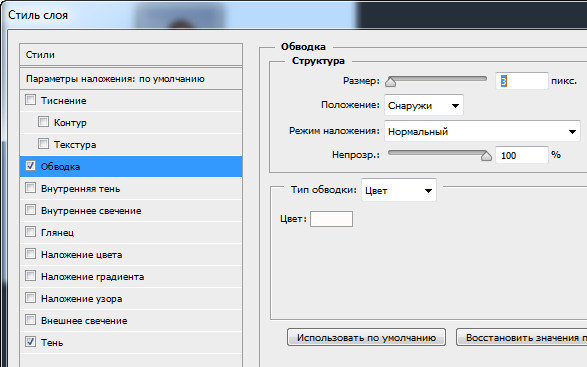This screenshot has width=587, height=367.
Task: Enable the Тиснение checkbox
Action: click(x=30, y=100)
